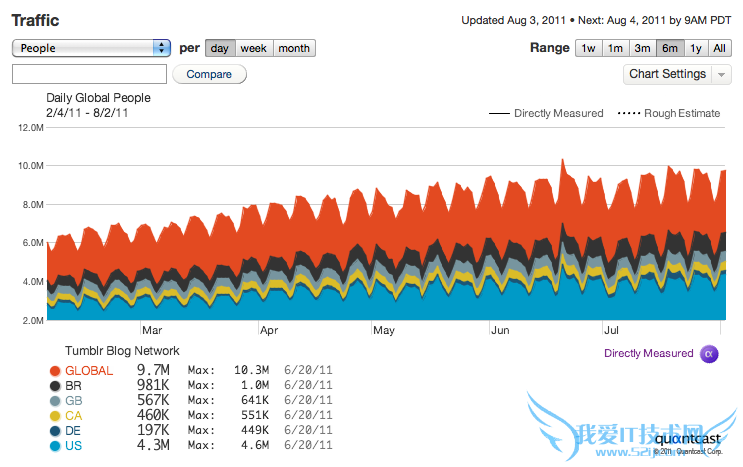Select the GB legend label
The width and height of the screenshot is (743, 467).
tap(74, 401)
